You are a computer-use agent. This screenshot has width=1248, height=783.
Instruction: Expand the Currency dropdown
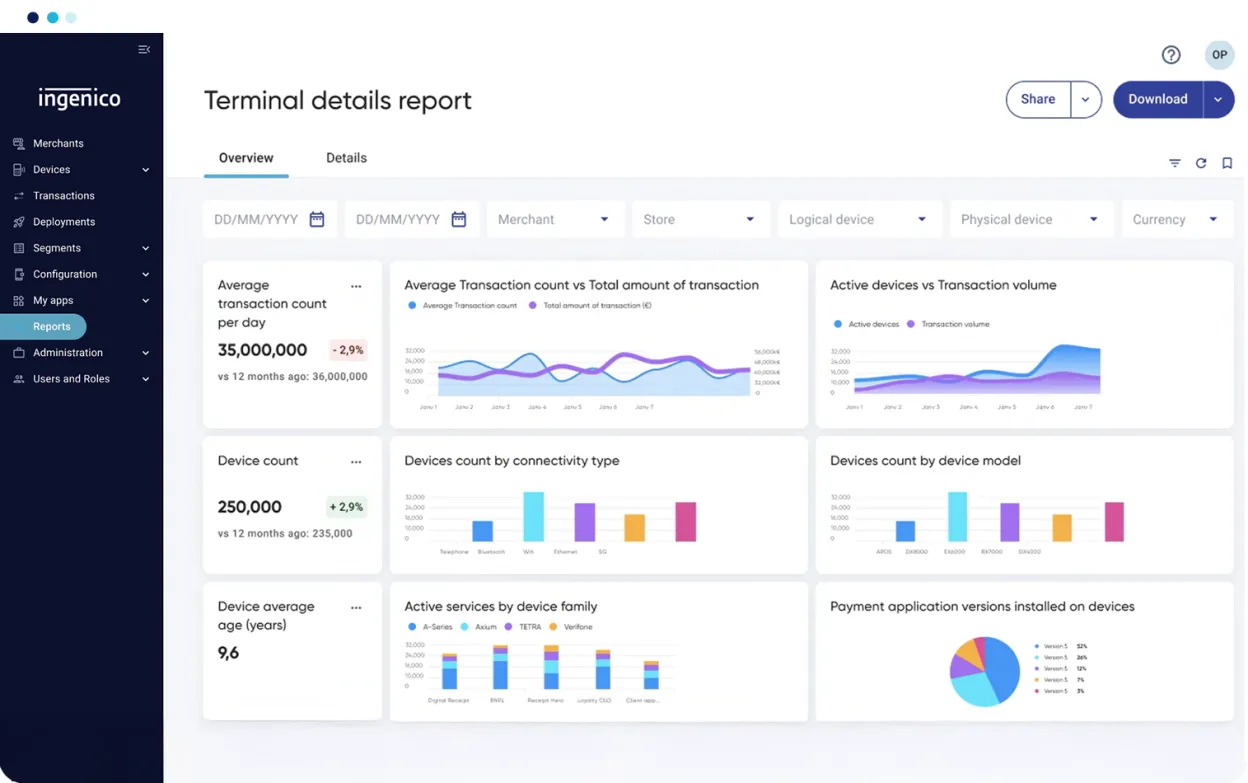pyautogui.click(x=1175, y=219)
